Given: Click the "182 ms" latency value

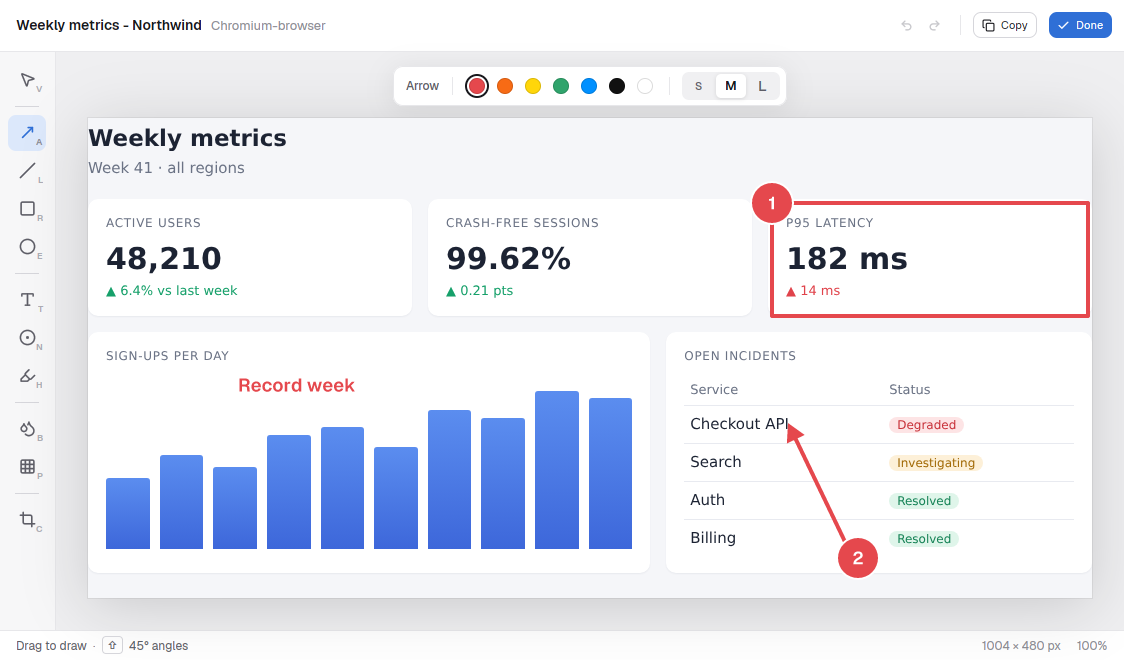Looking at the screenshot, I should click(x=847, y=258).
